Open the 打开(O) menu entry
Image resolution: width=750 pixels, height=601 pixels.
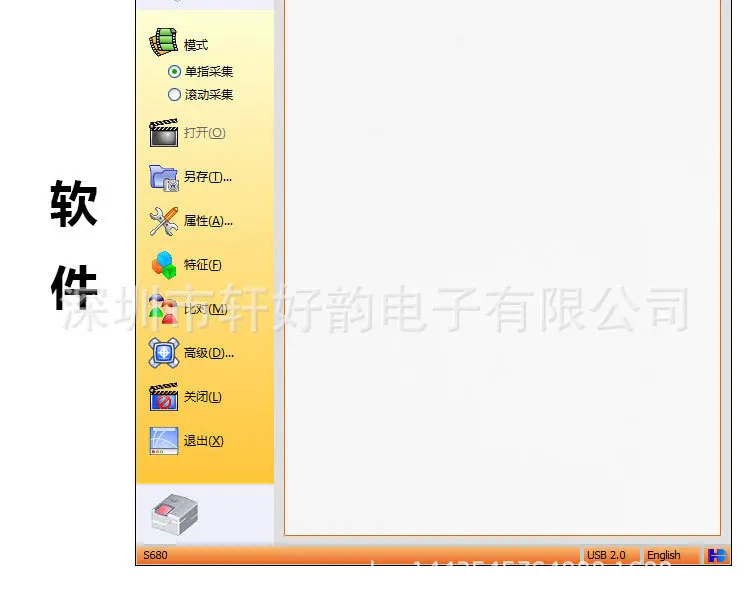coord(205,133)
